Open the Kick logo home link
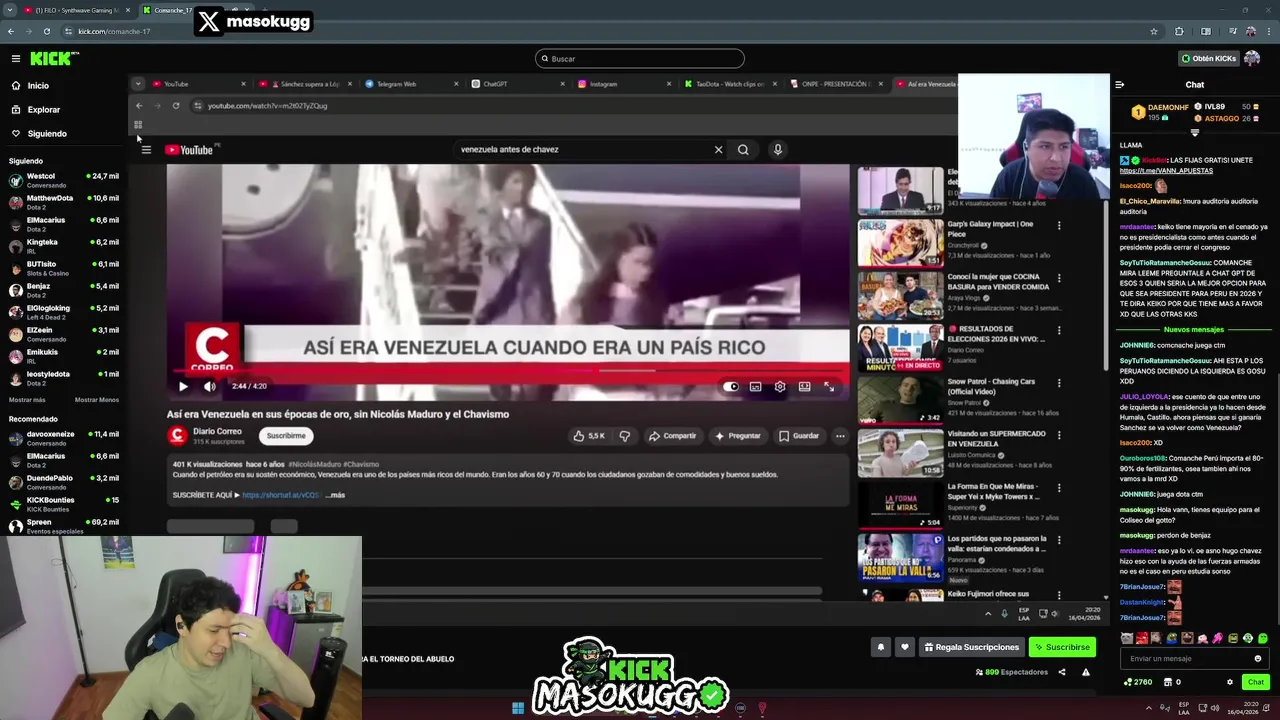Image resolution: width=1280 pixels, height=720 pixels. coord(50,58)
